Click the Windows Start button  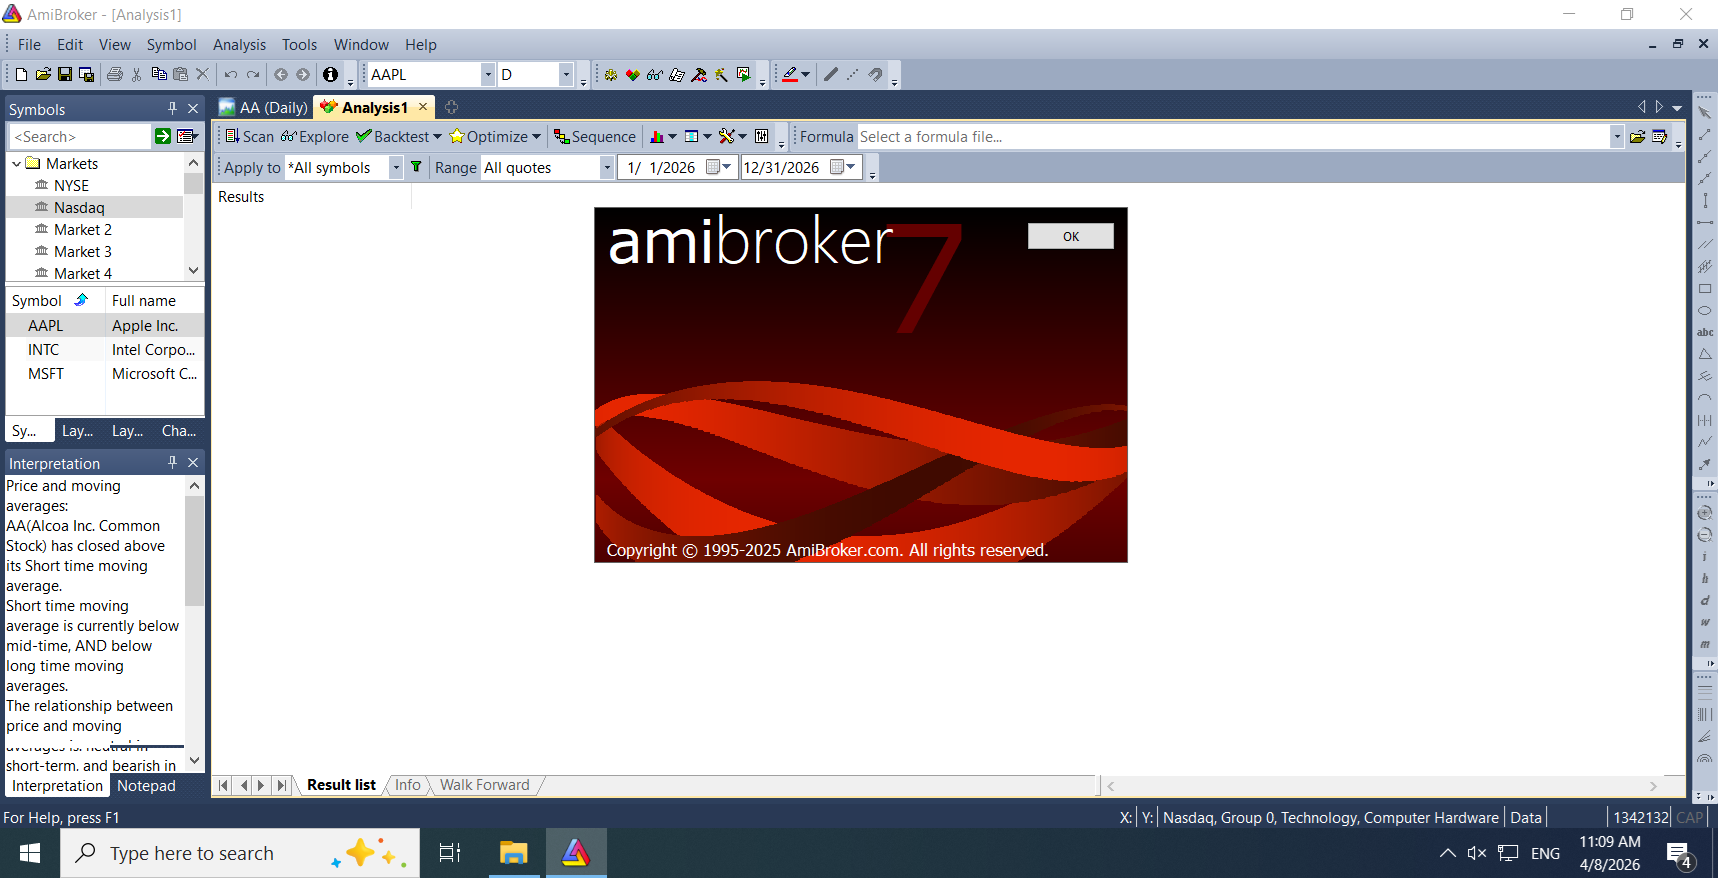click(30, 853)
